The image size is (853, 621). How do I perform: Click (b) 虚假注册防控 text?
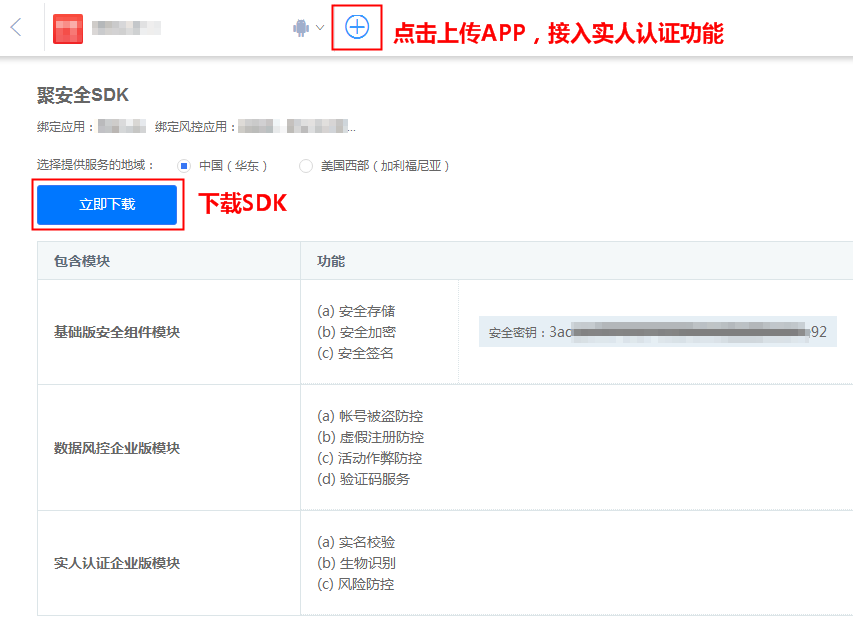370,437
